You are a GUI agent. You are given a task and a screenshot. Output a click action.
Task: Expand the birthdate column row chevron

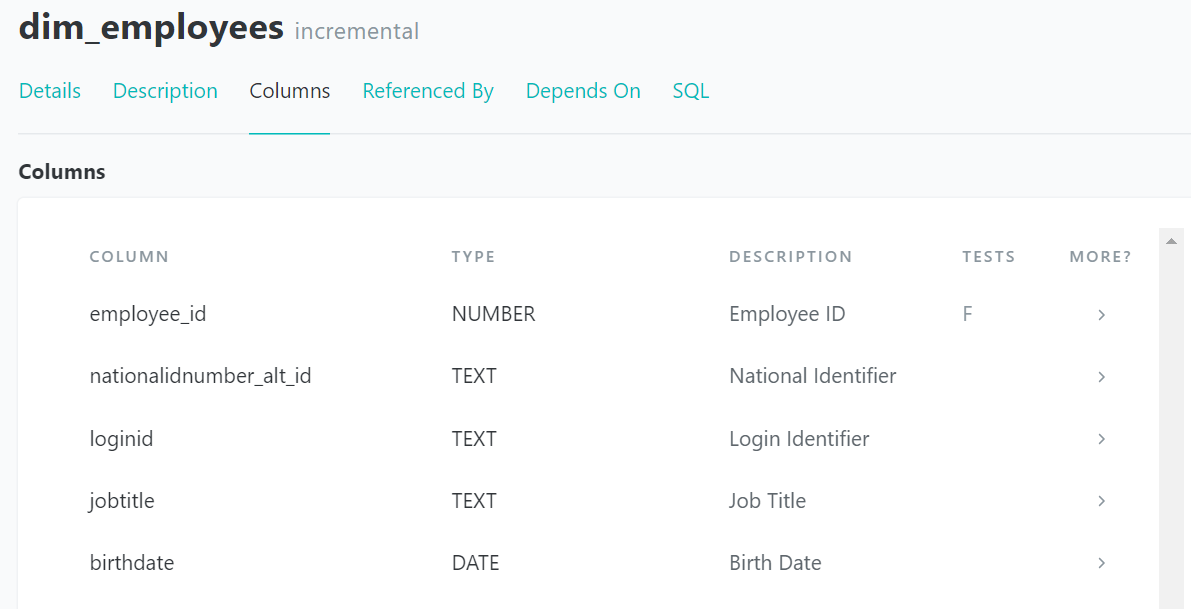pos(1101,563)
